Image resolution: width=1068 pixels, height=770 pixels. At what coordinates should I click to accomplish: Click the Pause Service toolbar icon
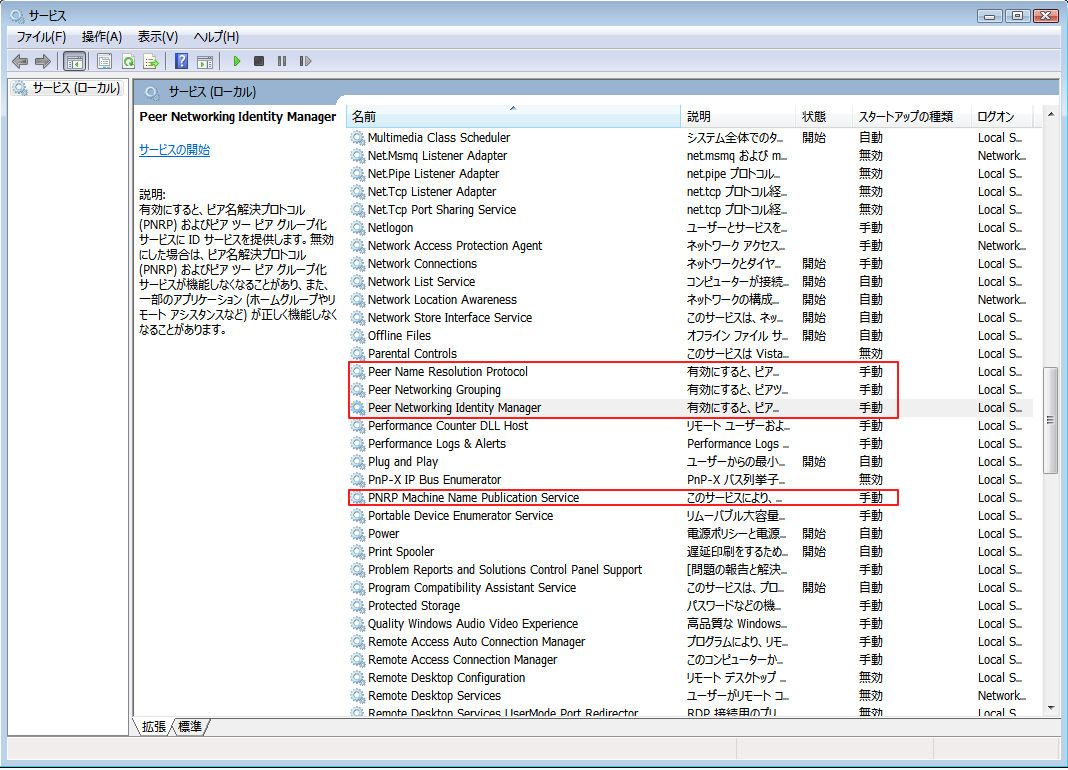(x=282, y=61)
